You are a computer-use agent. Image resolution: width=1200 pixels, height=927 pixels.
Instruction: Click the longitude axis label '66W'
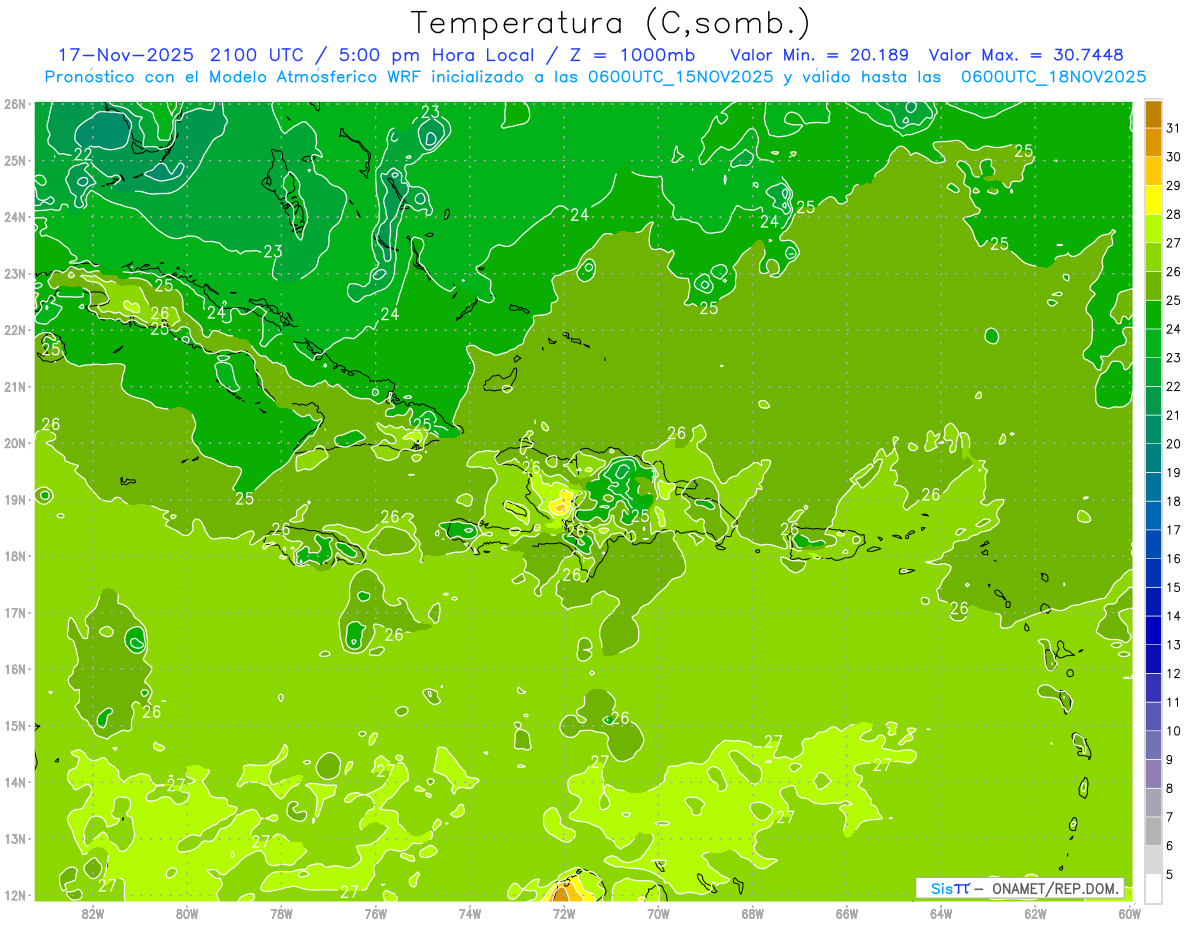846,913
